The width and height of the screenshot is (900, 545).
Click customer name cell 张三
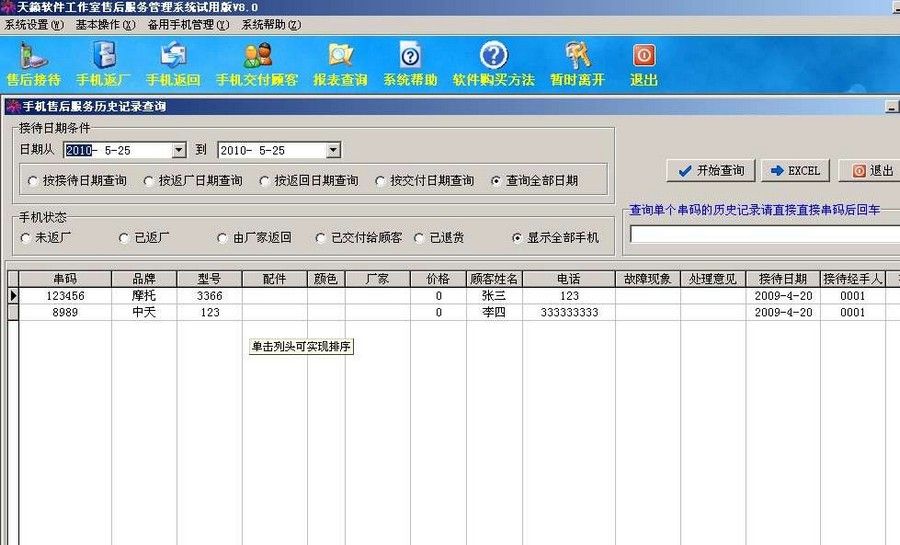point(494,296)
